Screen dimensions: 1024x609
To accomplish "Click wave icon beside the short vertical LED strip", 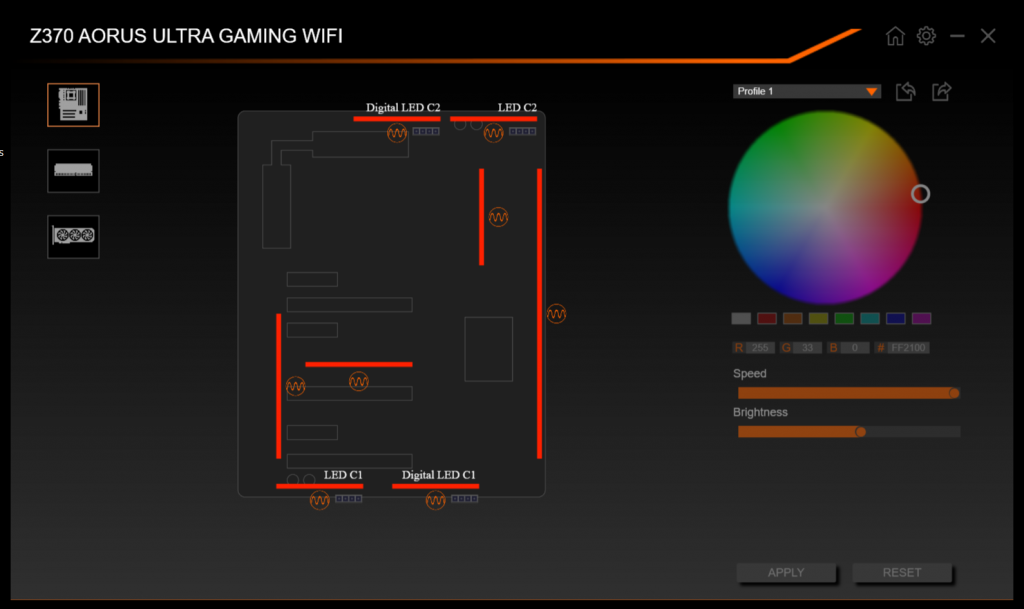I will pyautogui.click(x=498, y=217).
